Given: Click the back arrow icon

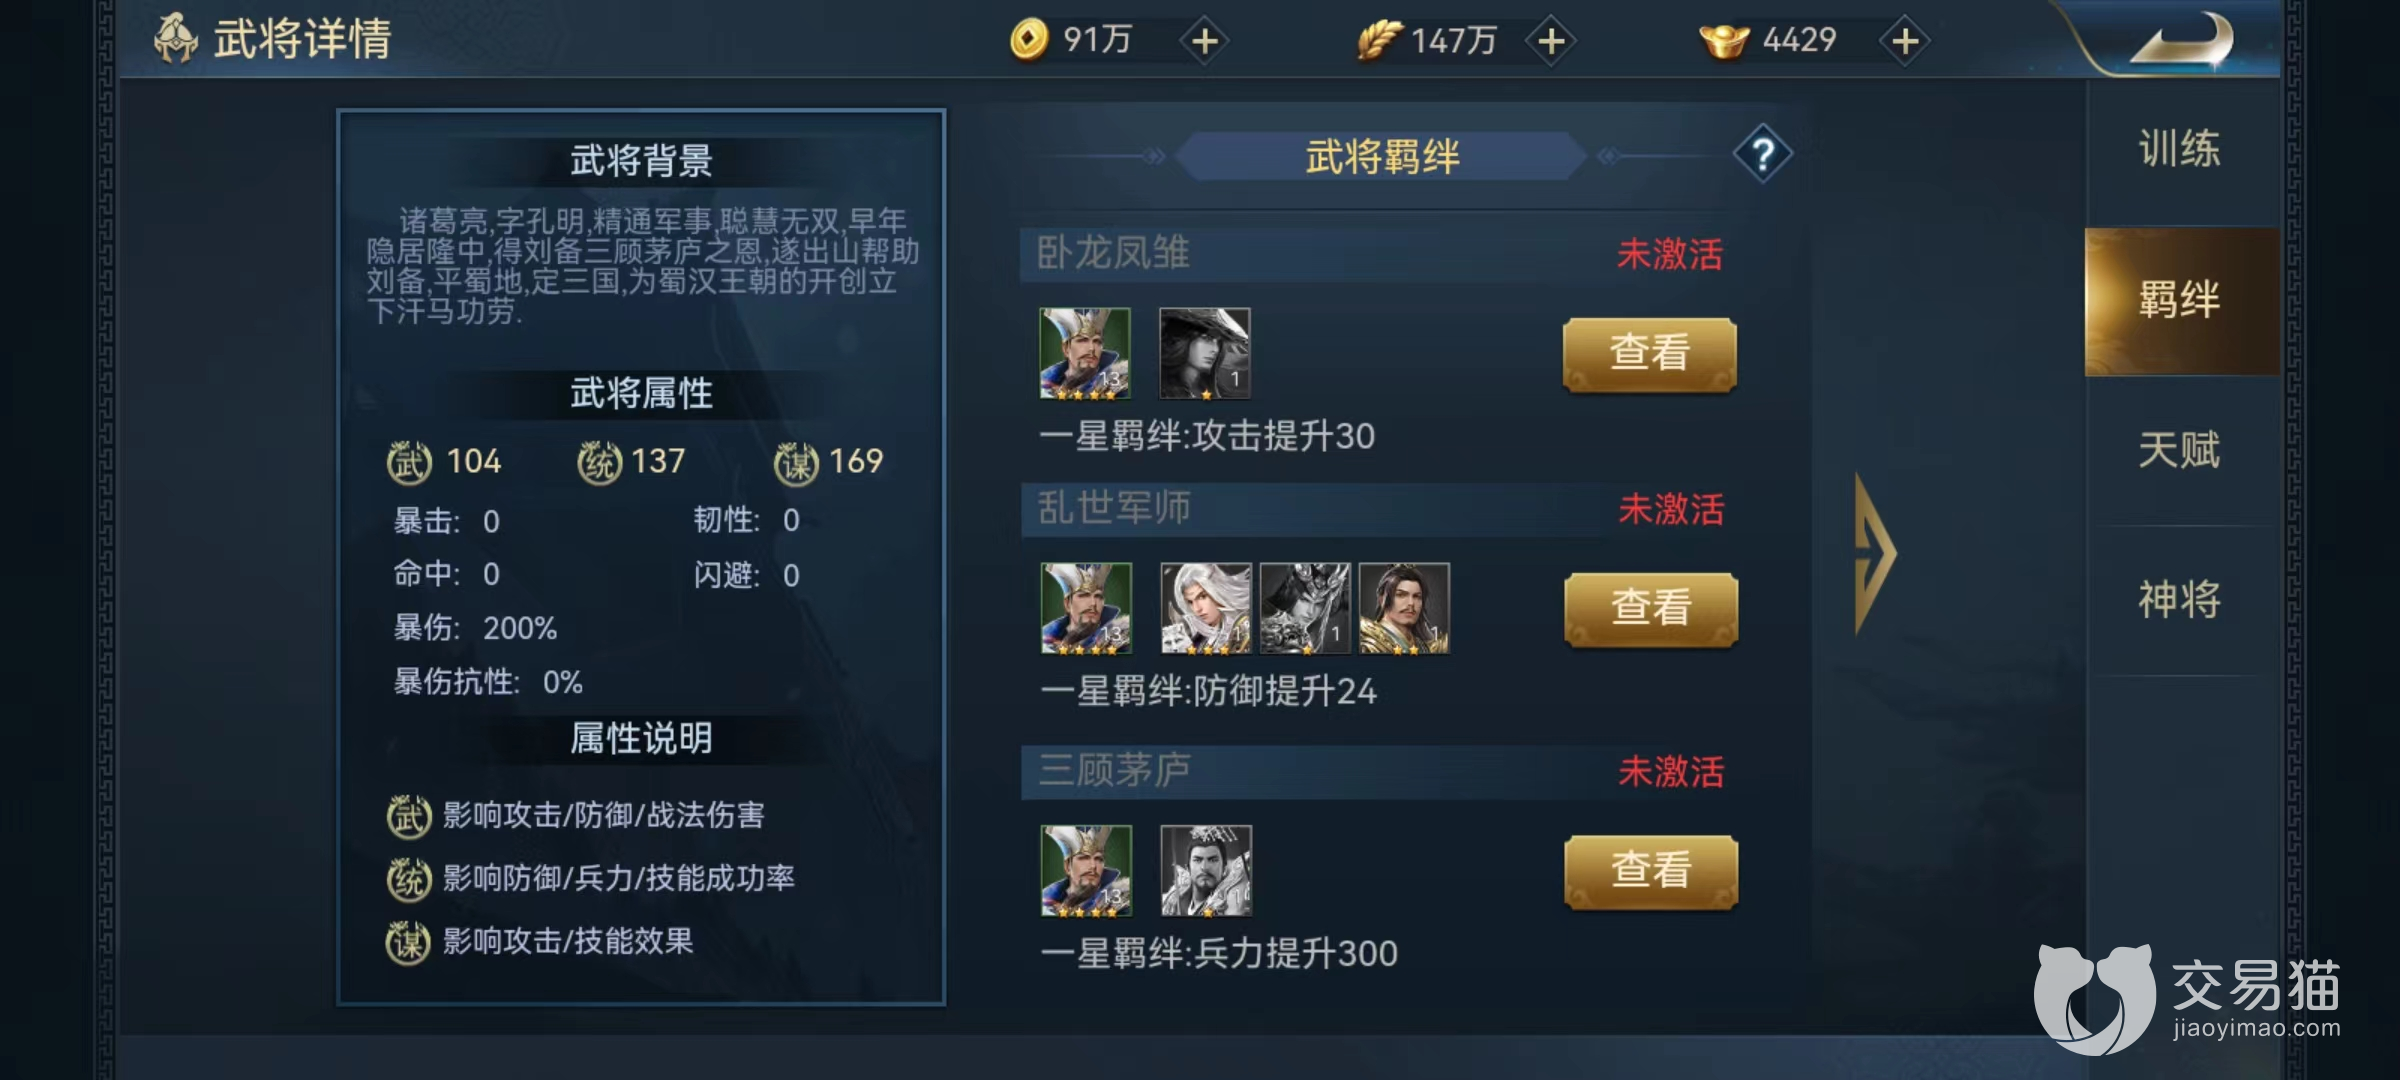Looking at the screenshot, I should [2182, 40].
